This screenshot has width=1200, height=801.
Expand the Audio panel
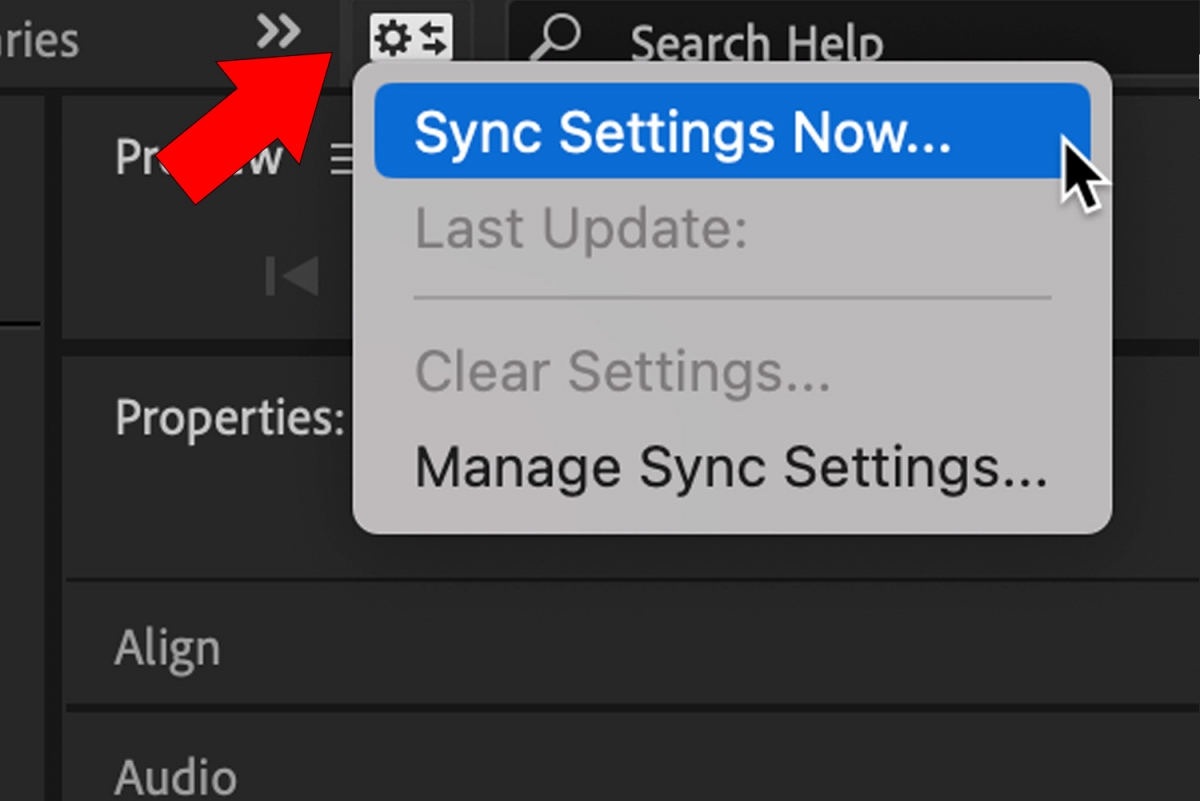(175, 777)
